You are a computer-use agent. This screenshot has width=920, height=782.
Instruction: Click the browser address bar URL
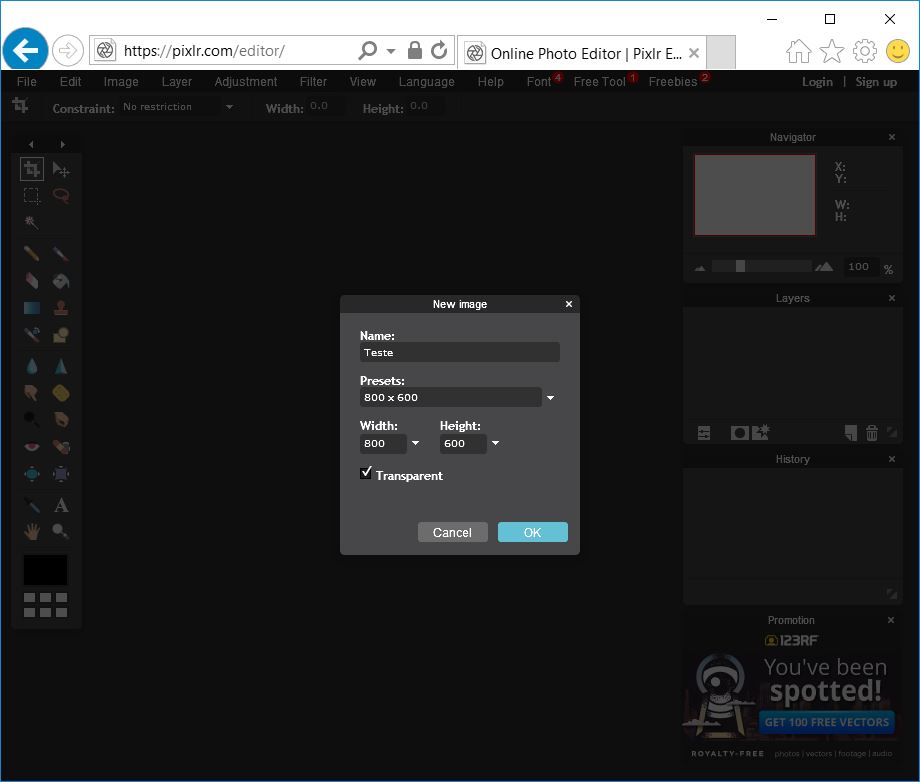click(x=204, y=51)
